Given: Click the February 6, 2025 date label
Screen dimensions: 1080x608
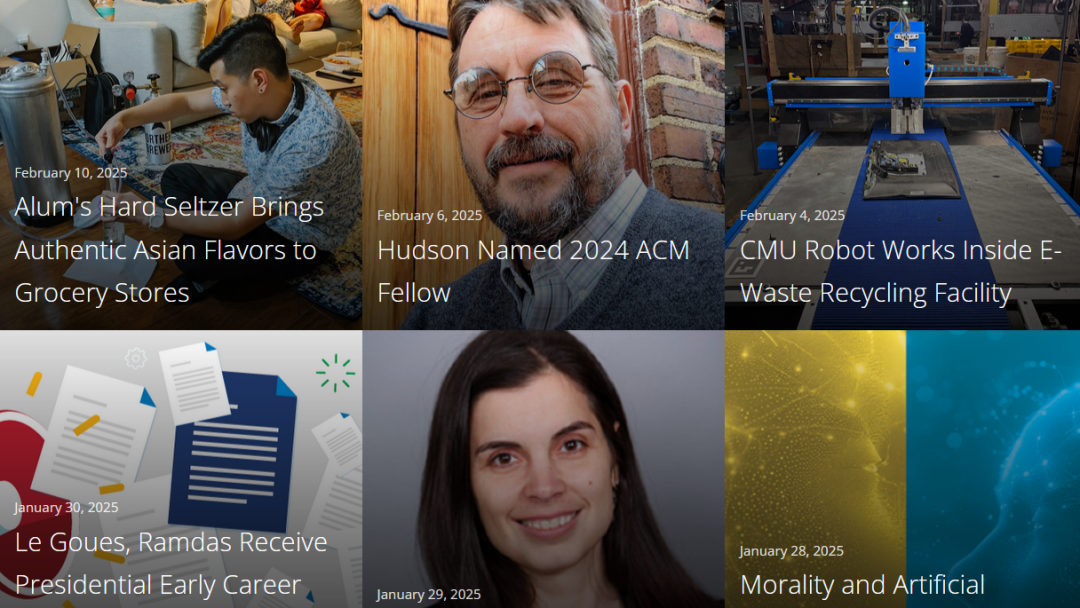Looking at the screenshot, I should [x=429, y=216].
